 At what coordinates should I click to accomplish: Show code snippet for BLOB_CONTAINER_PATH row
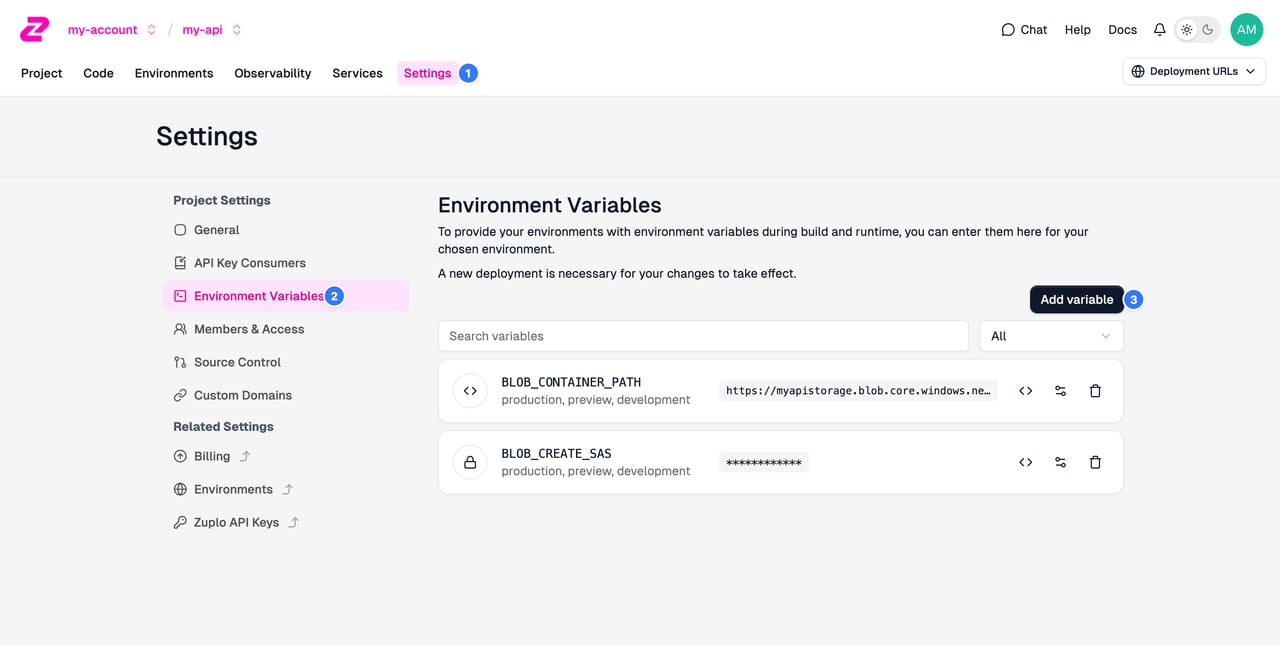(x=1025, y=391)
